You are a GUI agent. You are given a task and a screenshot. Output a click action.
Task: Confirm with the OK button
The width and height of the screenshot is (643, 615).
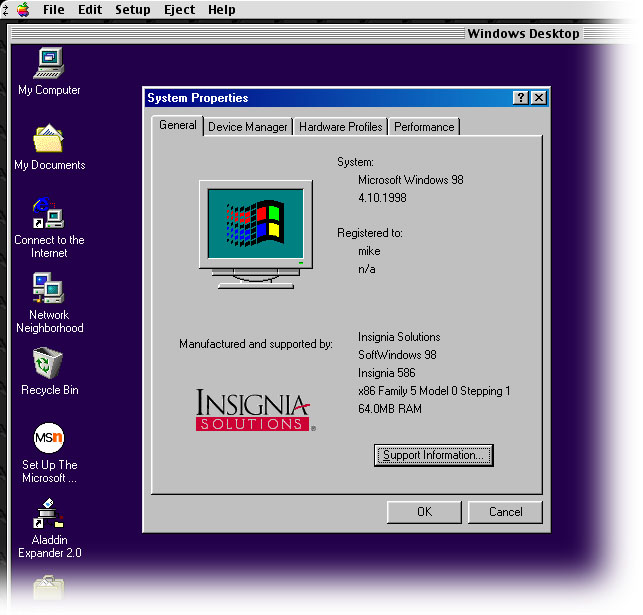point(424,512)
